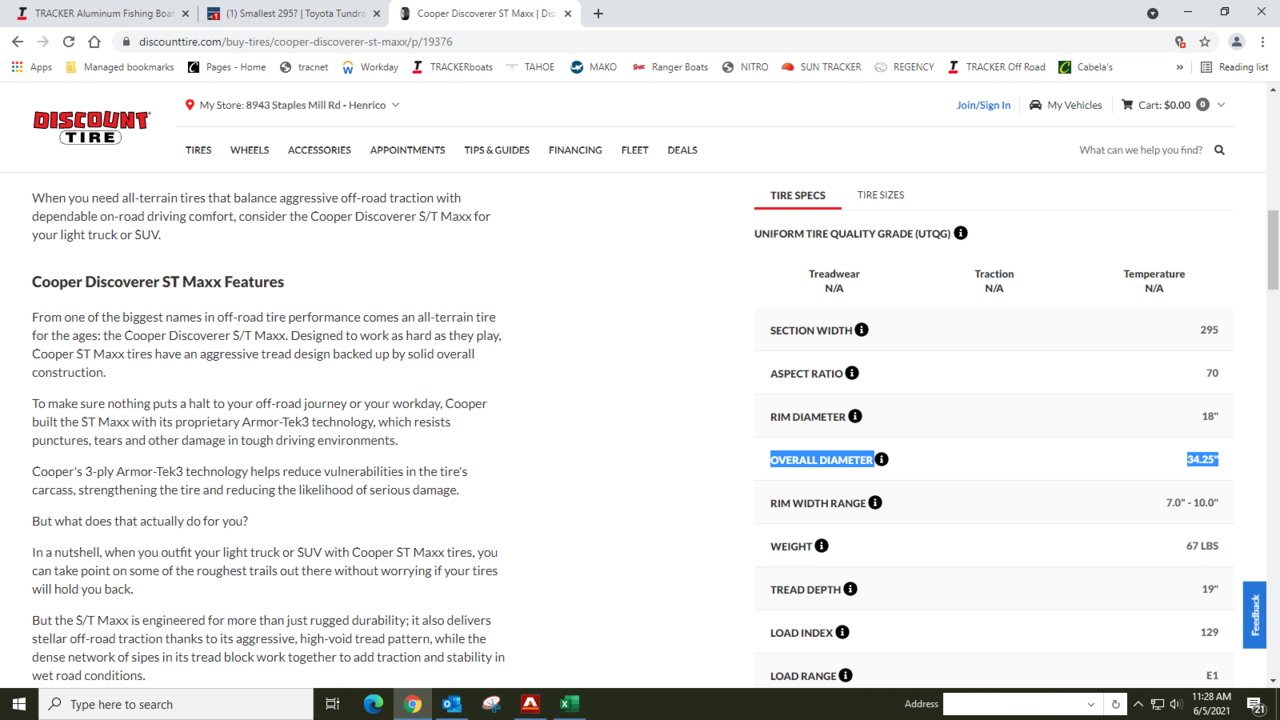Expand the cart dropdown chevron
The image size is (1280, 720).
1221,105
